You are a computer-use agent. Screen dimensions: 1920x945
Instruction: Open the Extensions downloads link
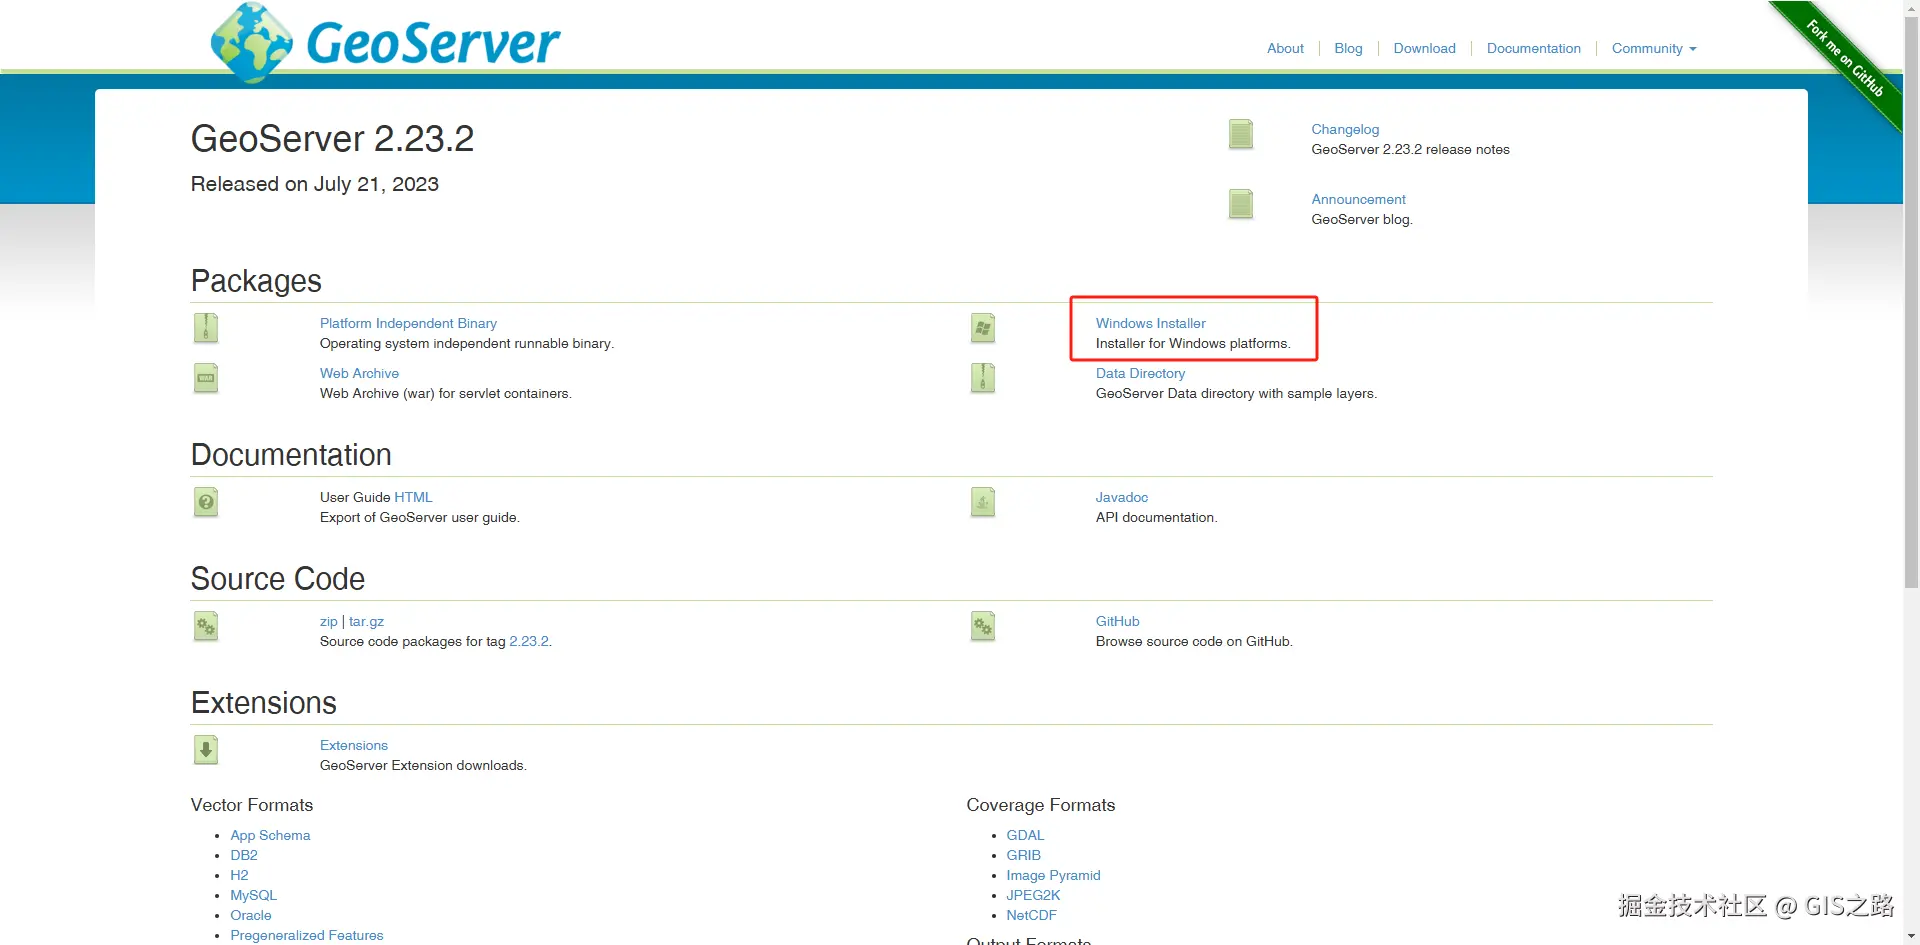[x=353, y=745]
